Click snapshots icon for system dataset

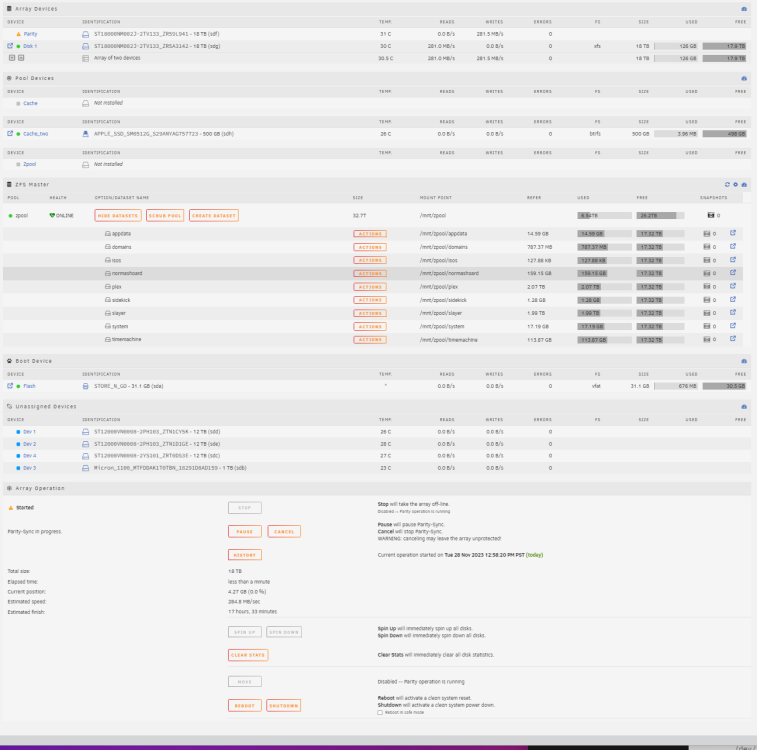tap(706, 326)
